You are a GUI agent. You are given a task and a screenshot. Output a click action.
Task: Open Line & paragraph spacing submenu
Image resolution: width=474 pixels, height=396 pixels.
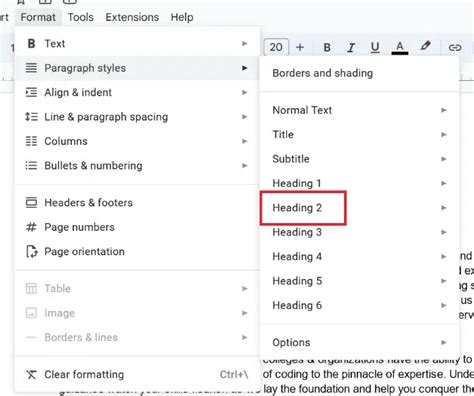click(x=137, y=117)
